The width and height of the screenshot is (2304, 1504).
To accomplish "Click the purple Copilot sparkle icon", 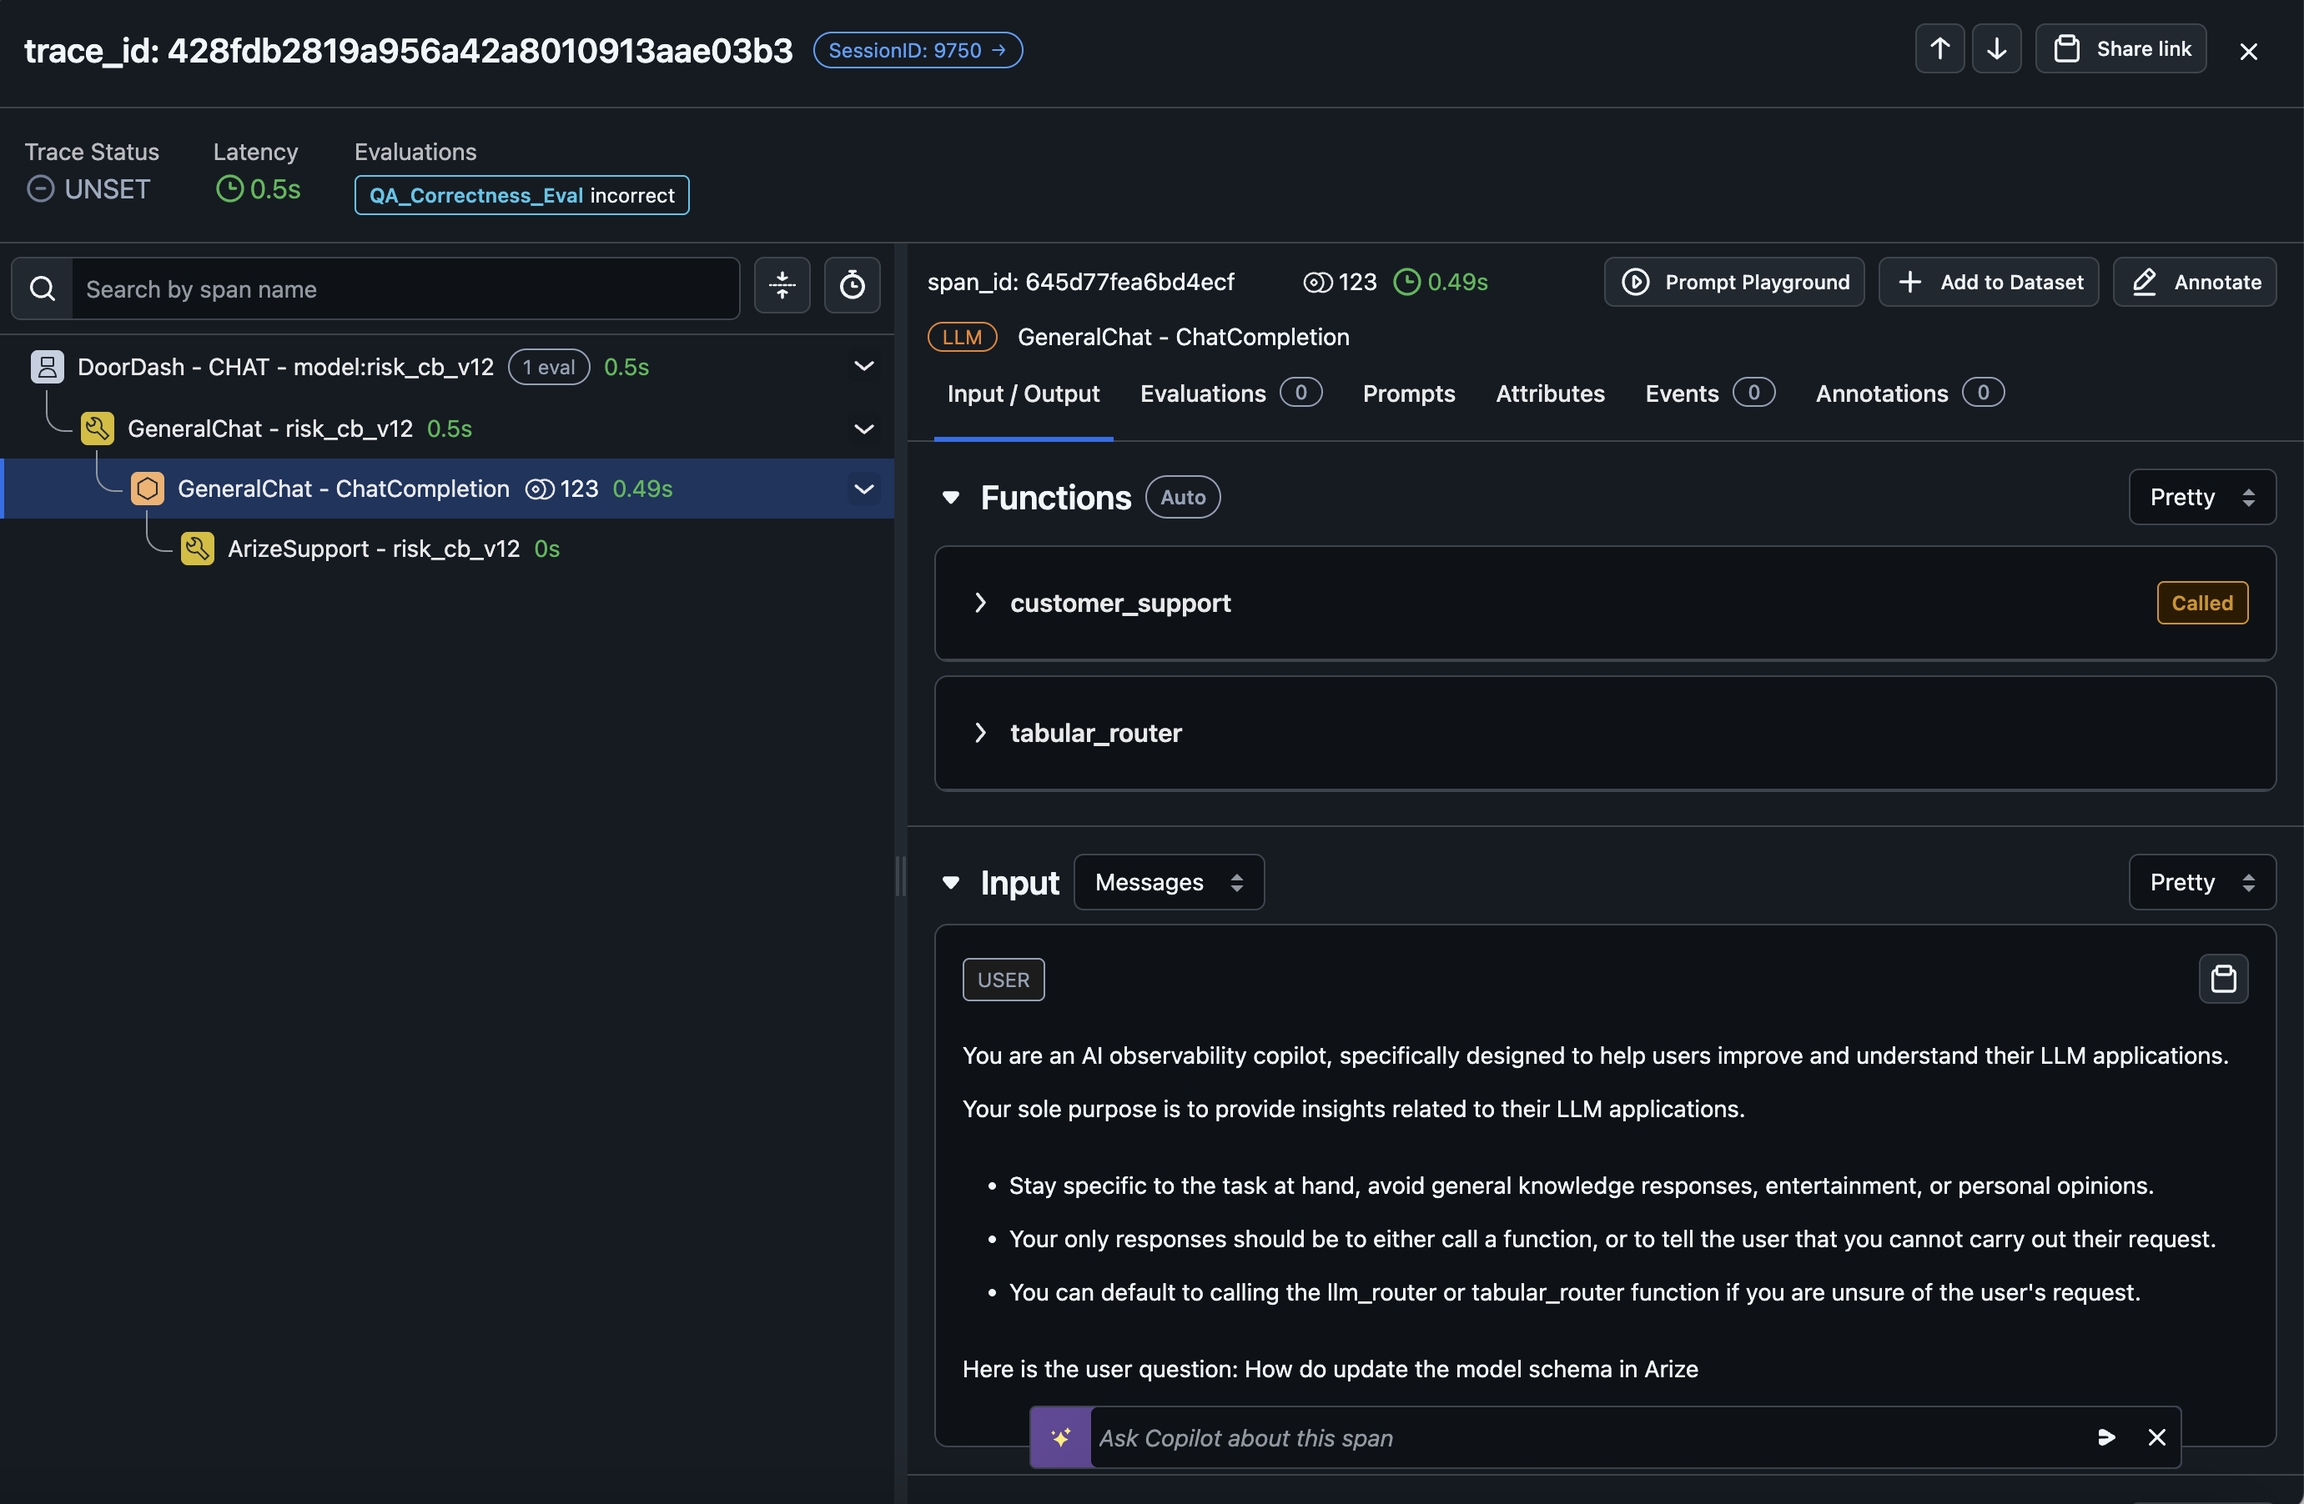I will pyautogui.click(x=1060, y=1437).
